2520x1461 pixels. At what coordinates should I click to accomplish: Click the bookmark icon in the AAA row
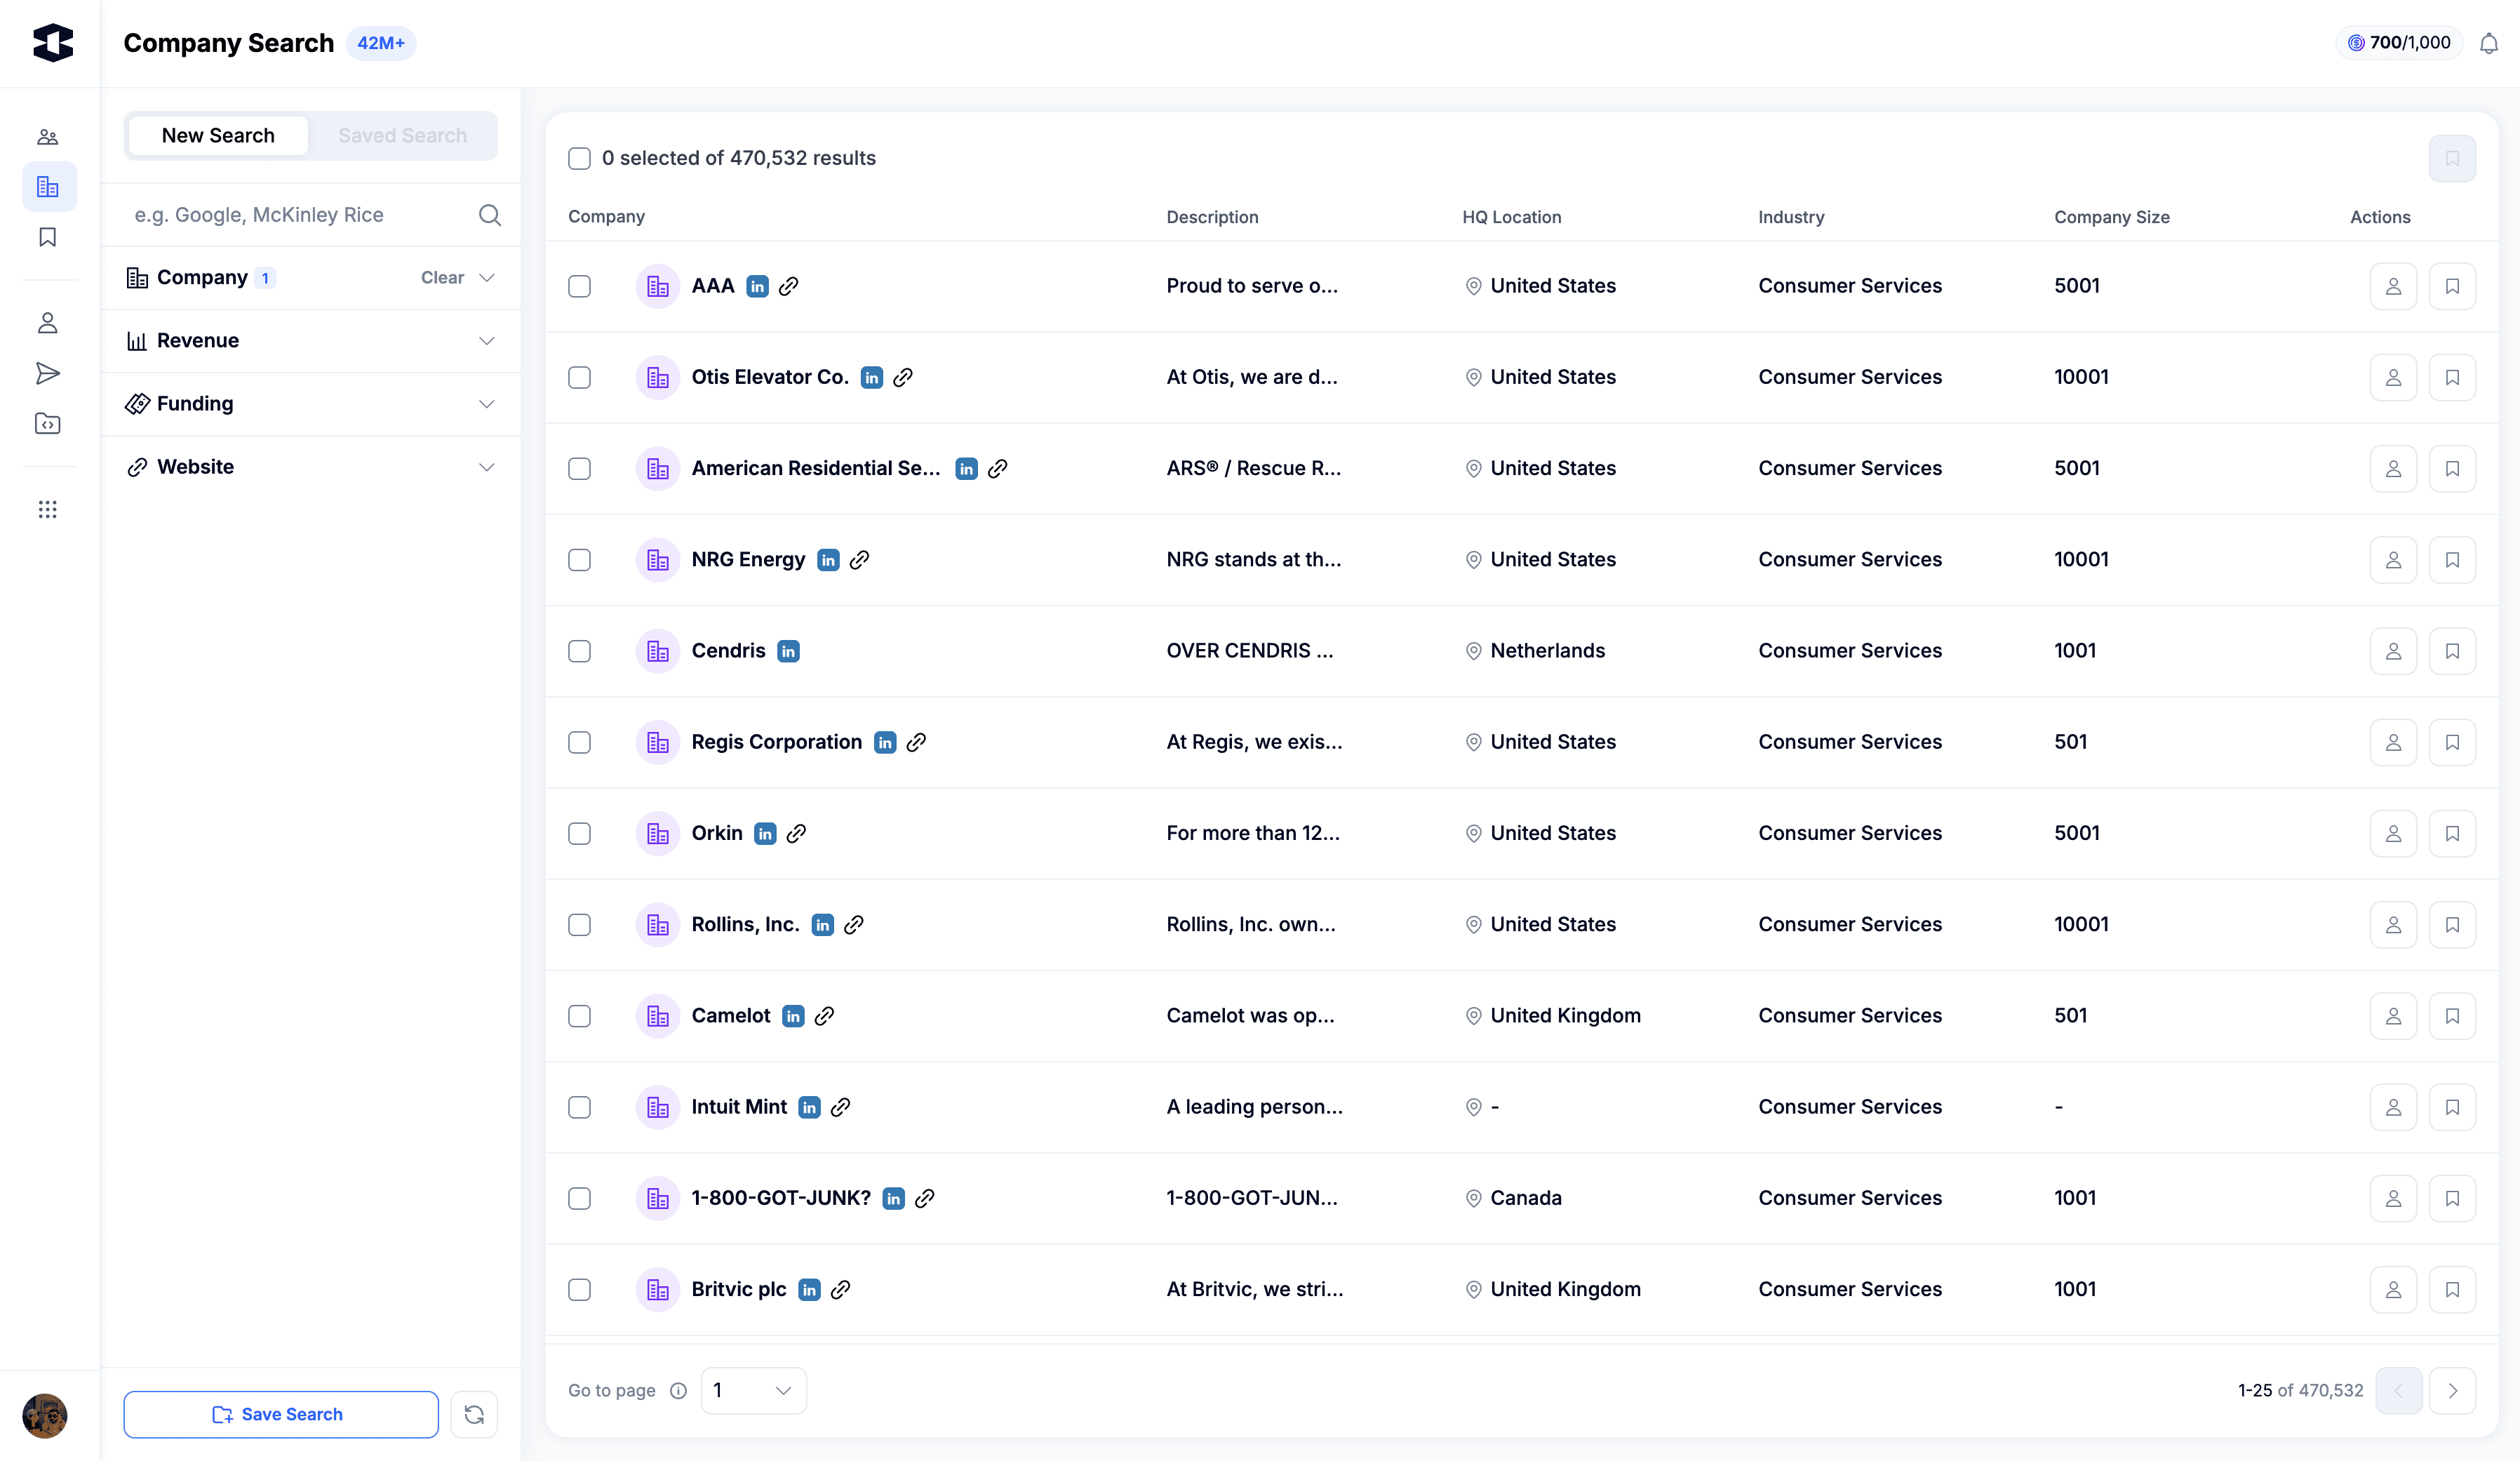(2452, 286)
